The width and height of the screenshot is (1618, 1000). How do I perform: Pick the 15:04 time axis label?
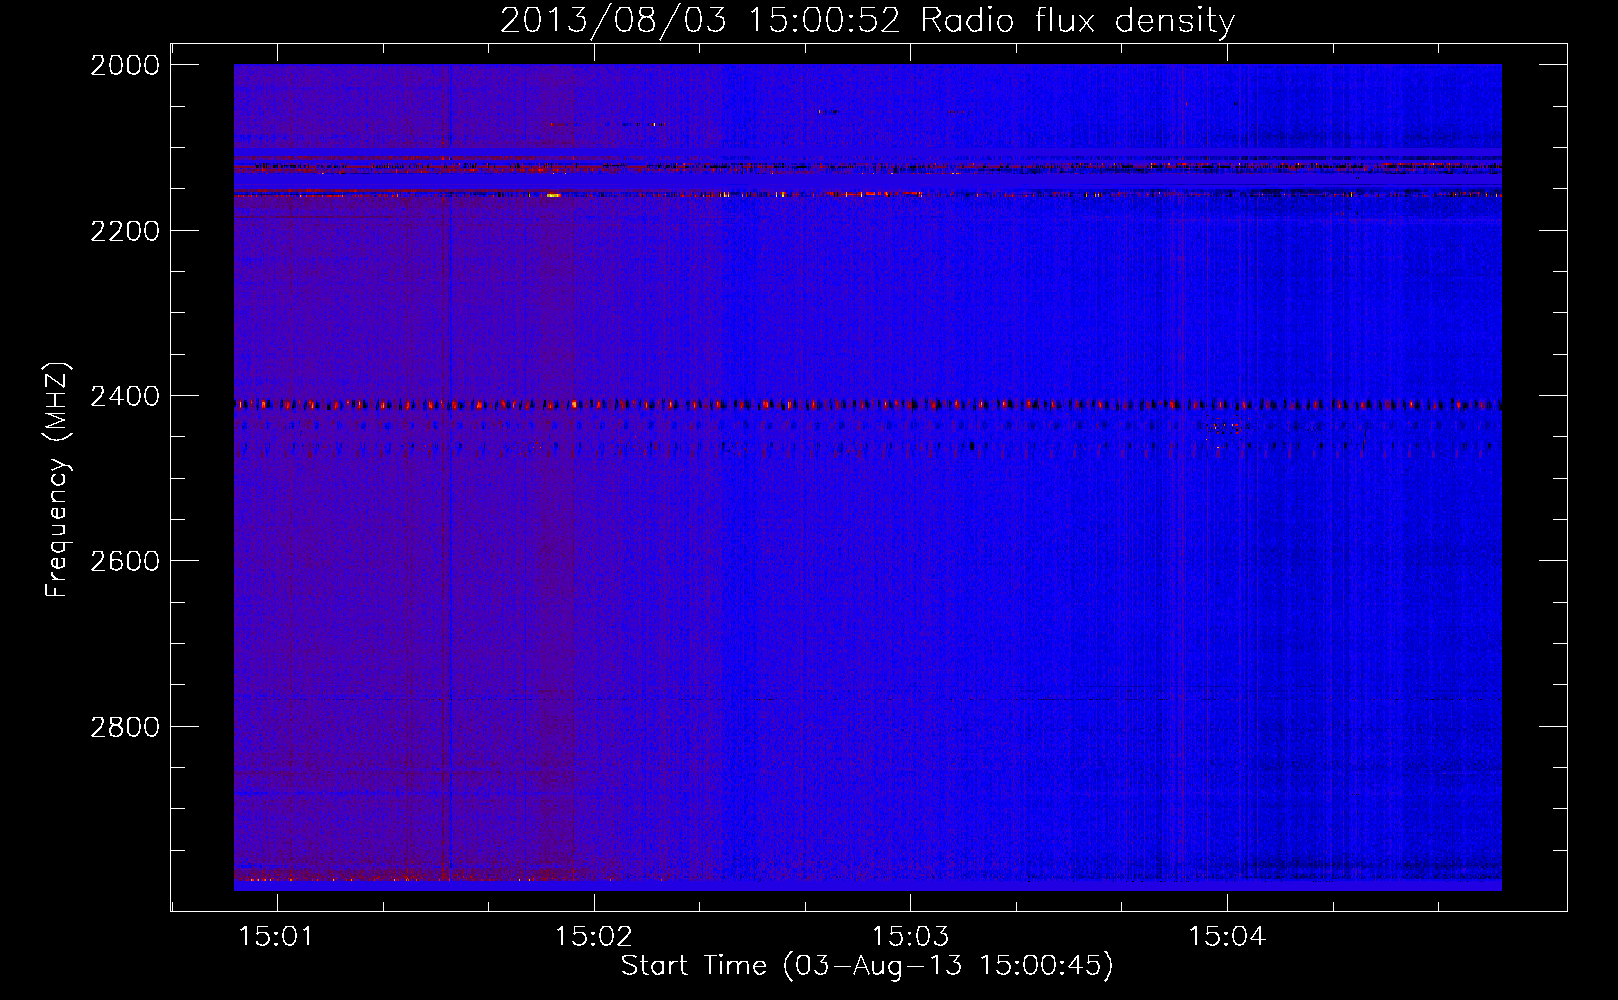point(1227,937)
